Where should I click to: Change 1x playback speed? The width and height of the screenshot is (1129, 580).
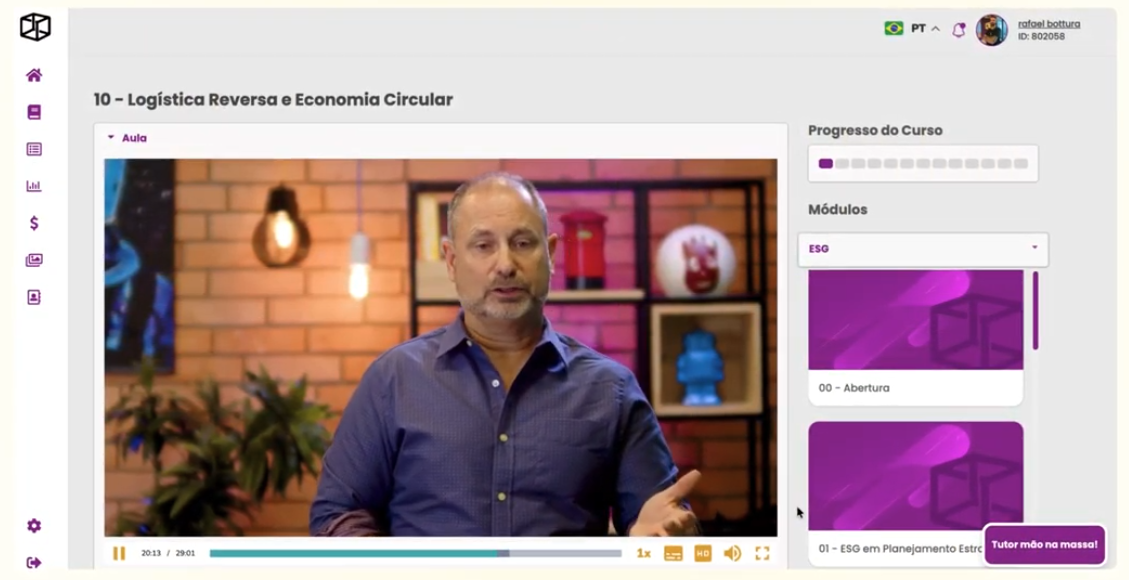coord(644,553)
